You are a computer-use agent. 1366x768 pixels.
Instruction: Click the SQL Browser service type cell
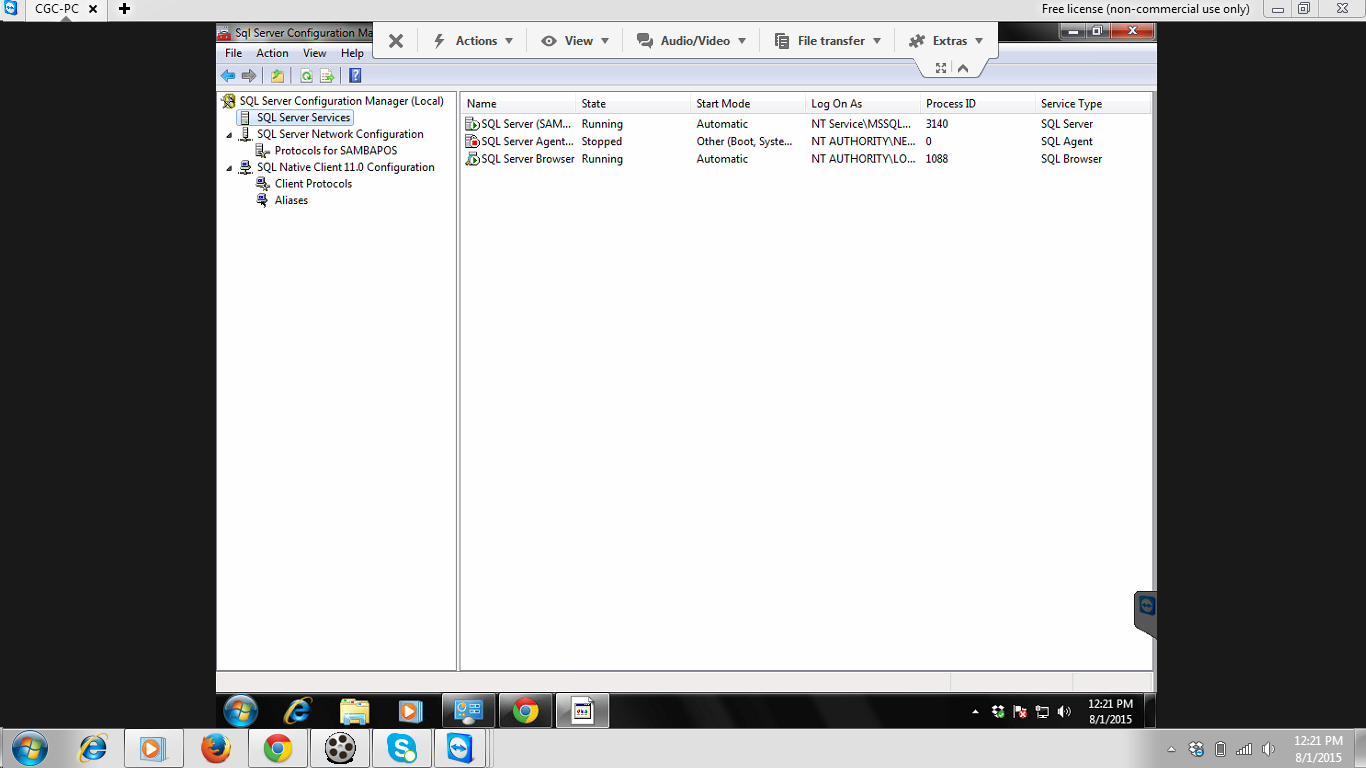1071,159
